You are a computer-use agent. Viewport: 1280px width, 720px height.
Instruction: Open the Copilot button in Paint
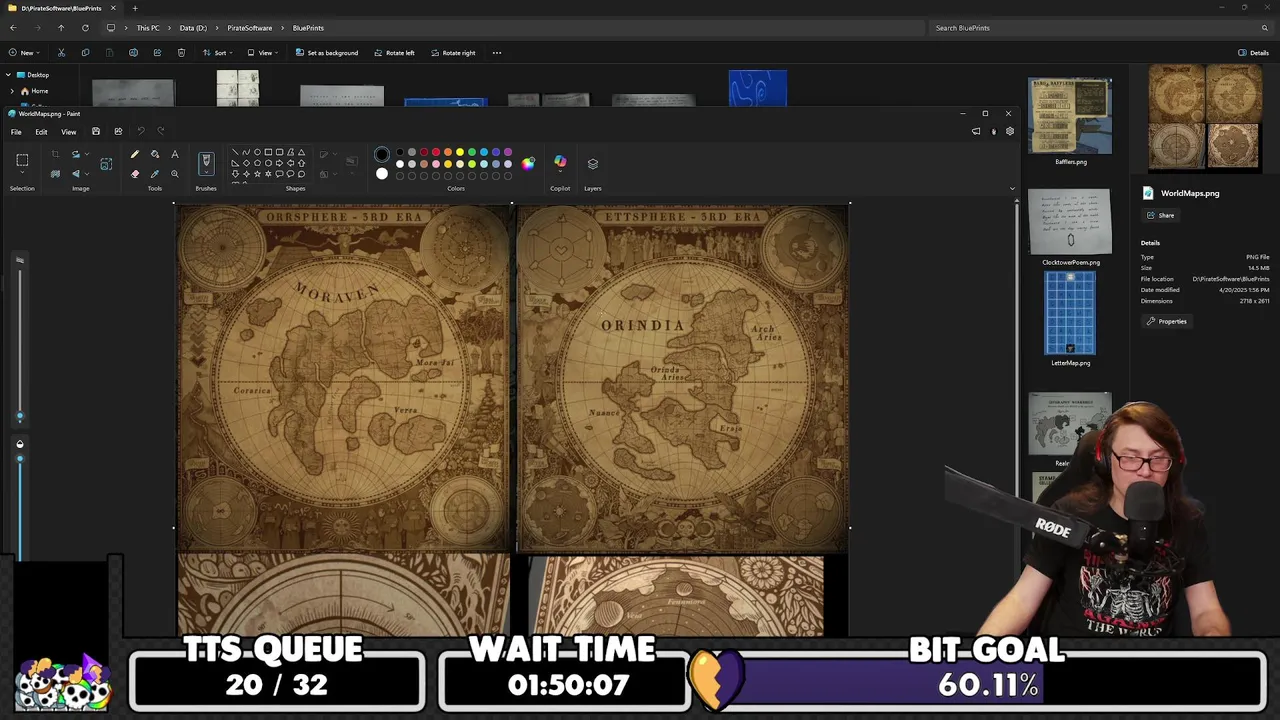pyautogui.click(x=560, y=162)
